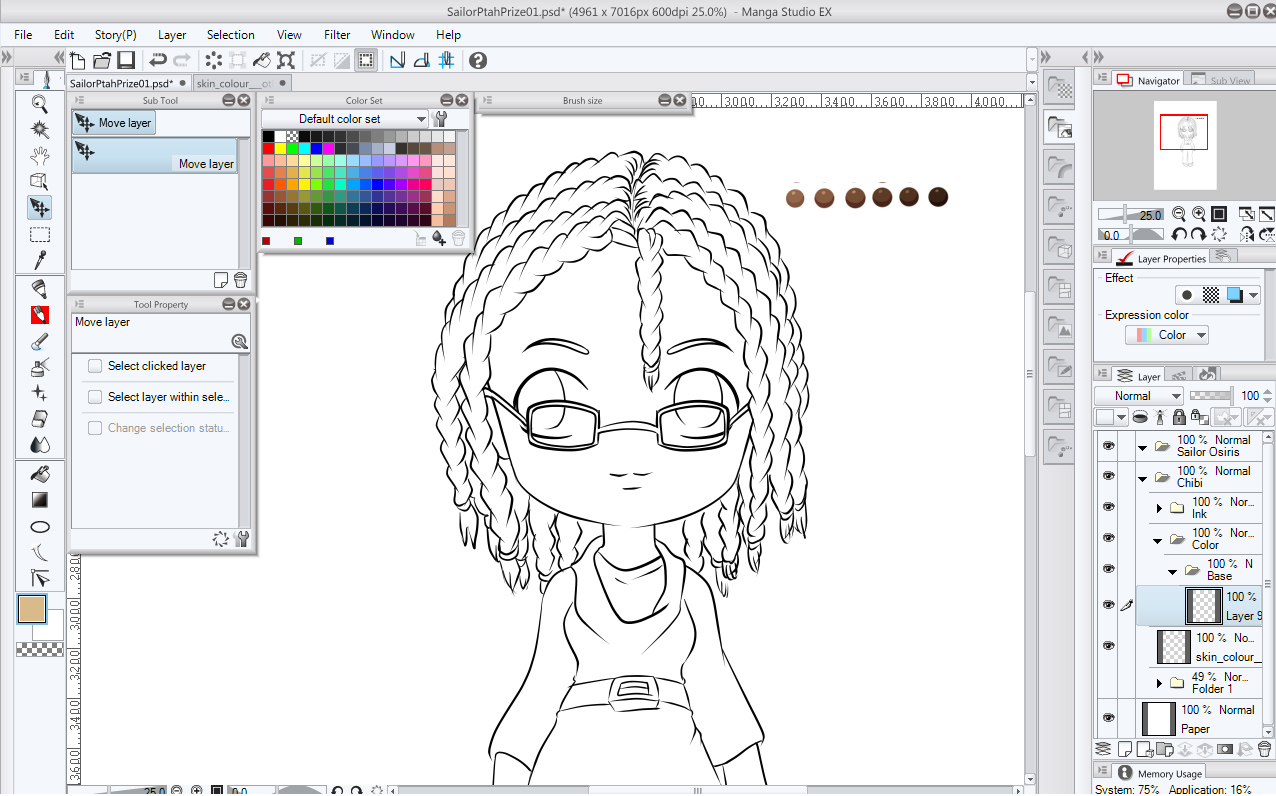Collapse the Color folder
The width and height of the screenshot is (1276, 796).
[1157, 540]
